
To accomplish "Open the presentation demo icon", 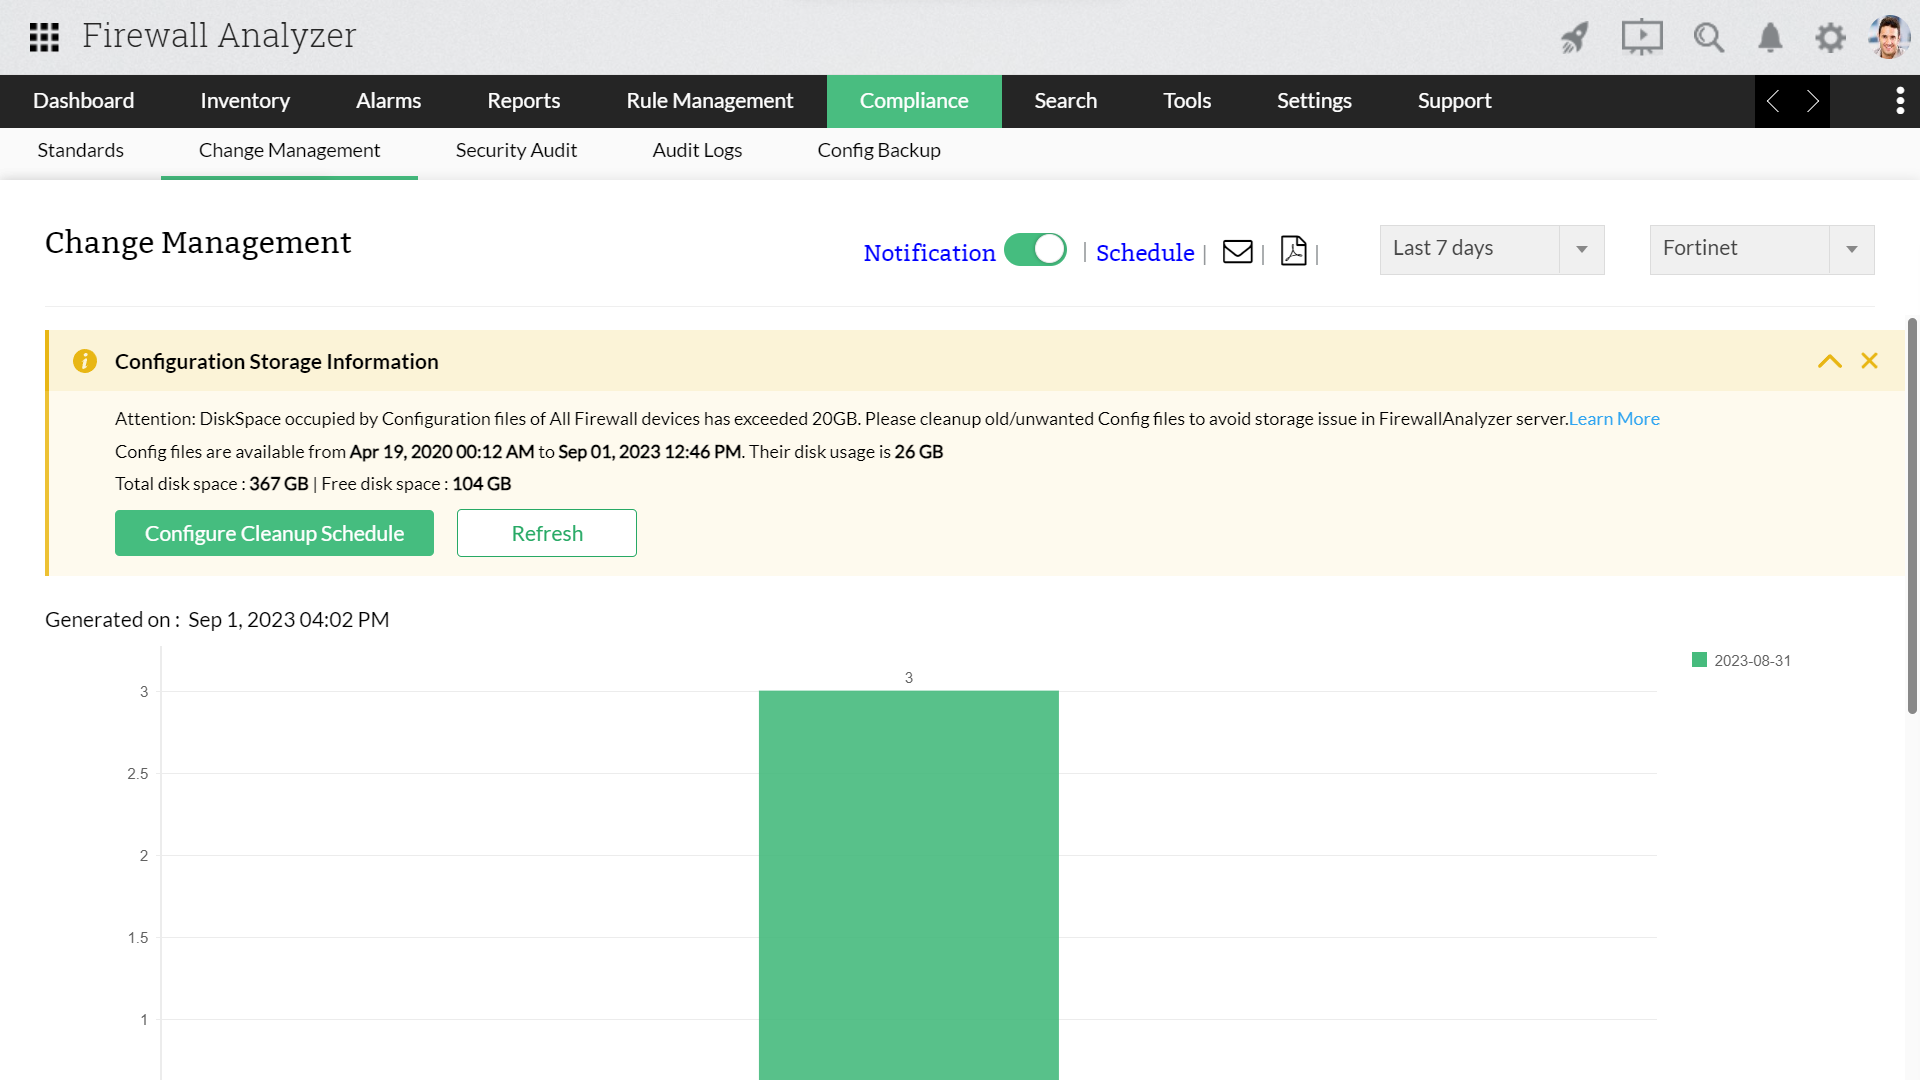I will [x=1641, y=37].
